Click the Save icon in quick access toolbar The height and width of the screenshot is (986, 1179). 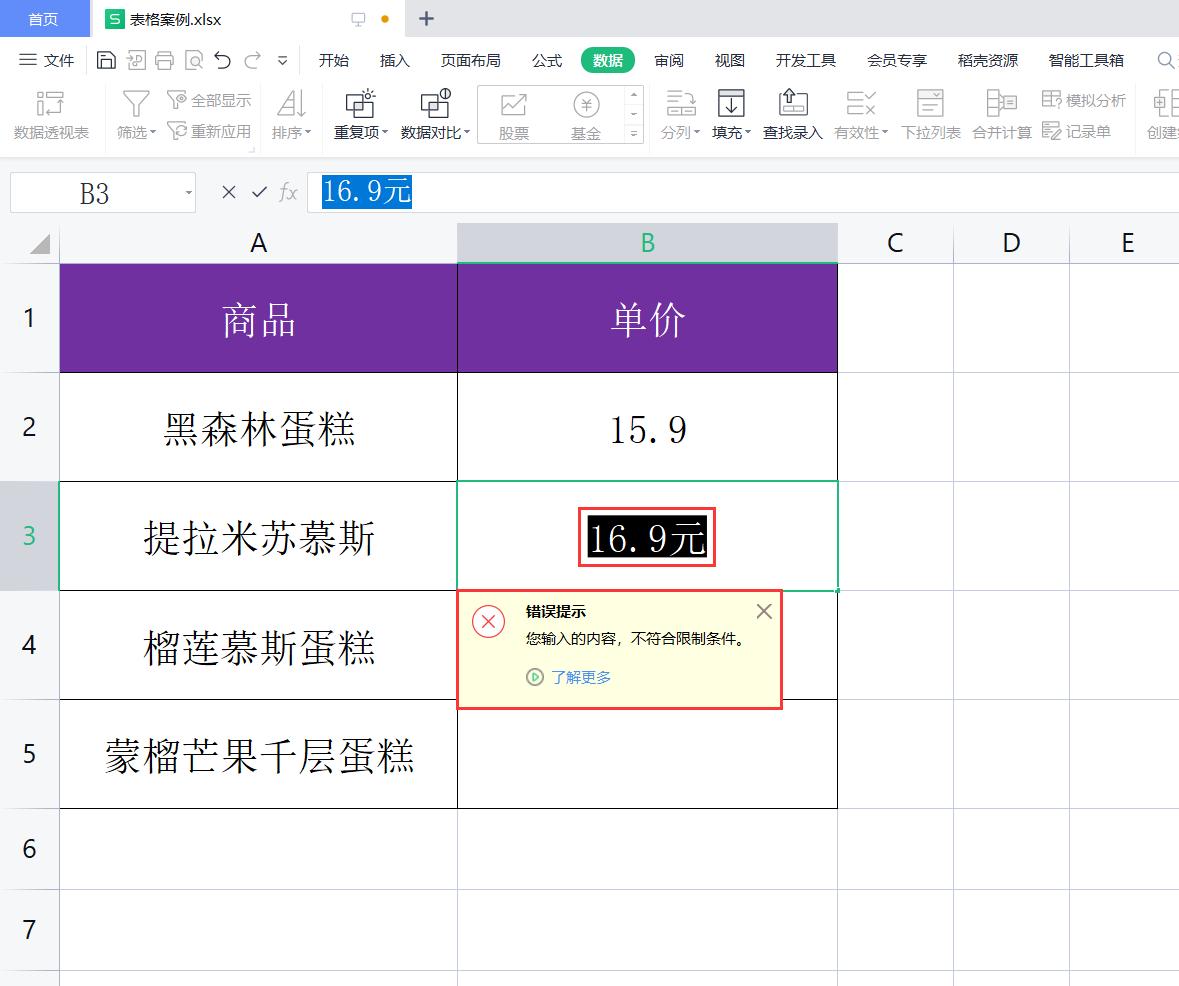106,61
